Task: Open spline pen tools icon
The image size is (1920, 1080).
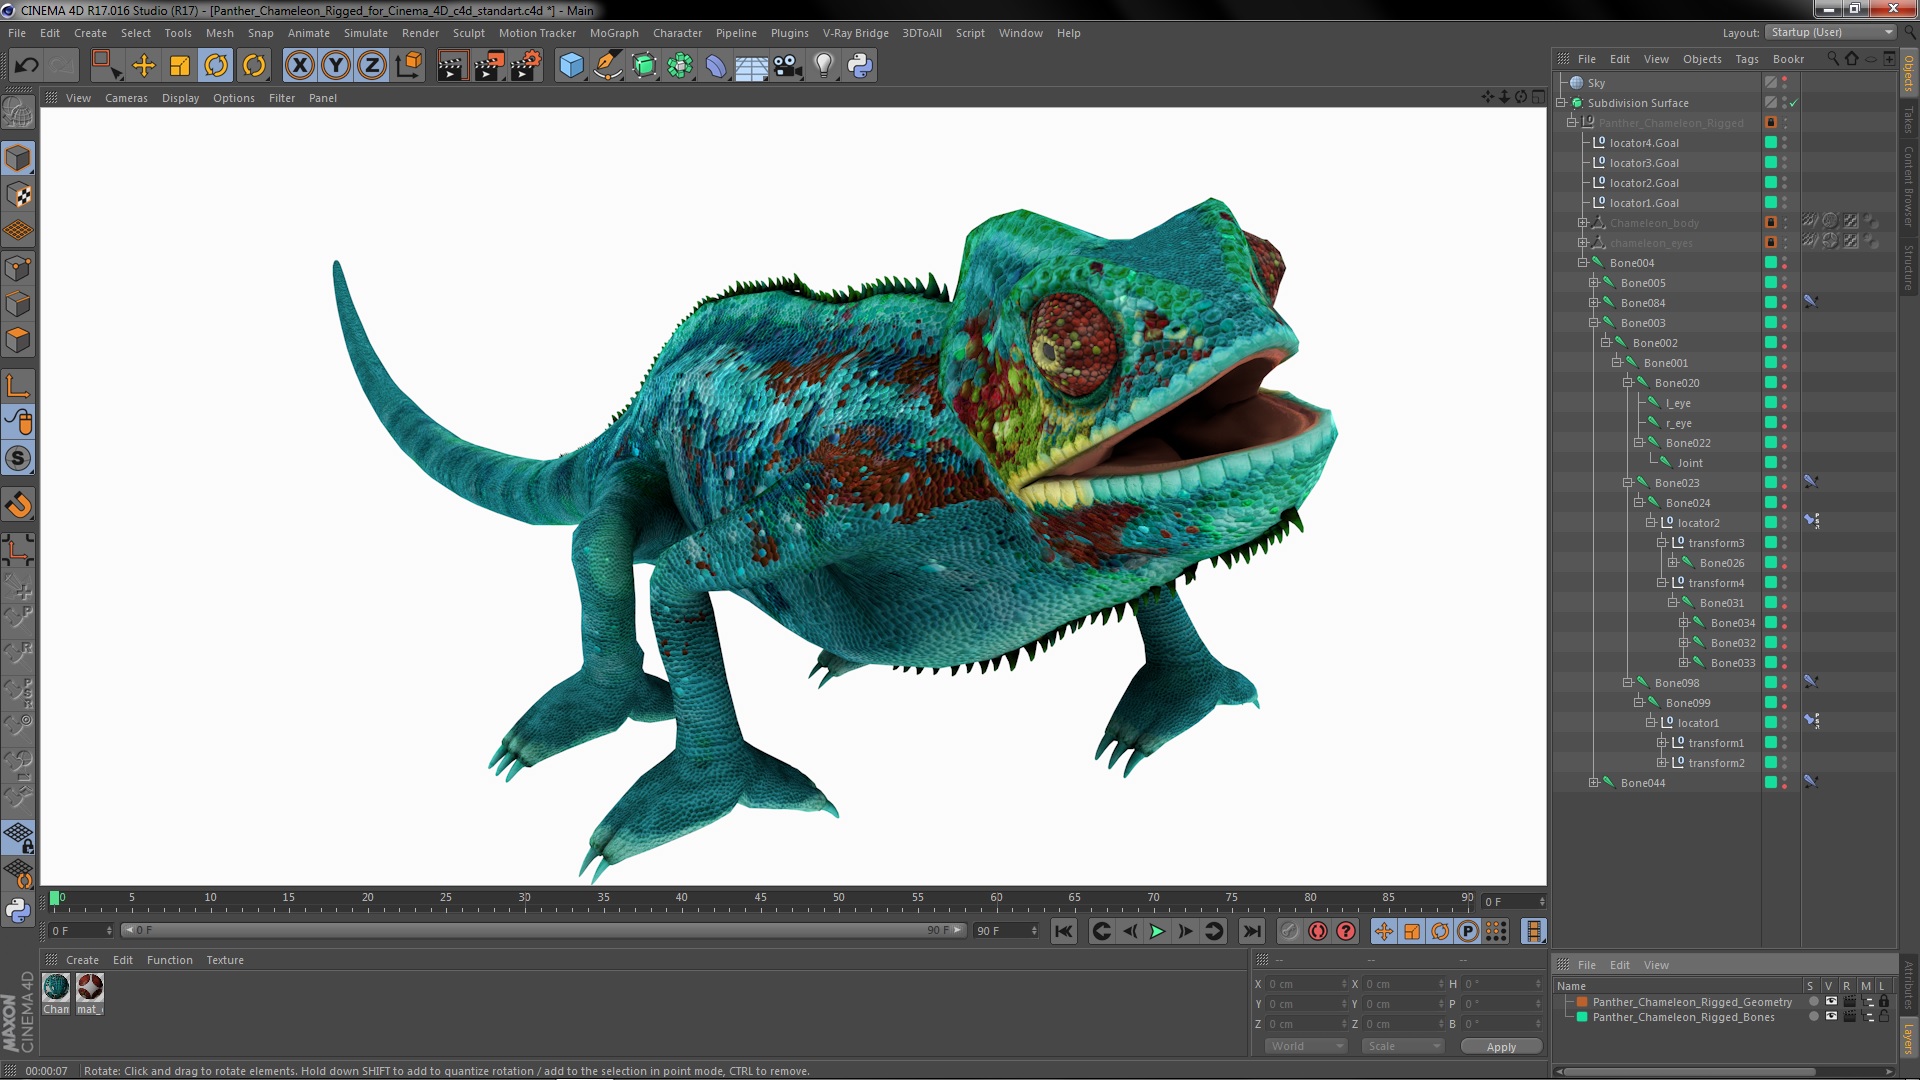Action: [608, 66]
